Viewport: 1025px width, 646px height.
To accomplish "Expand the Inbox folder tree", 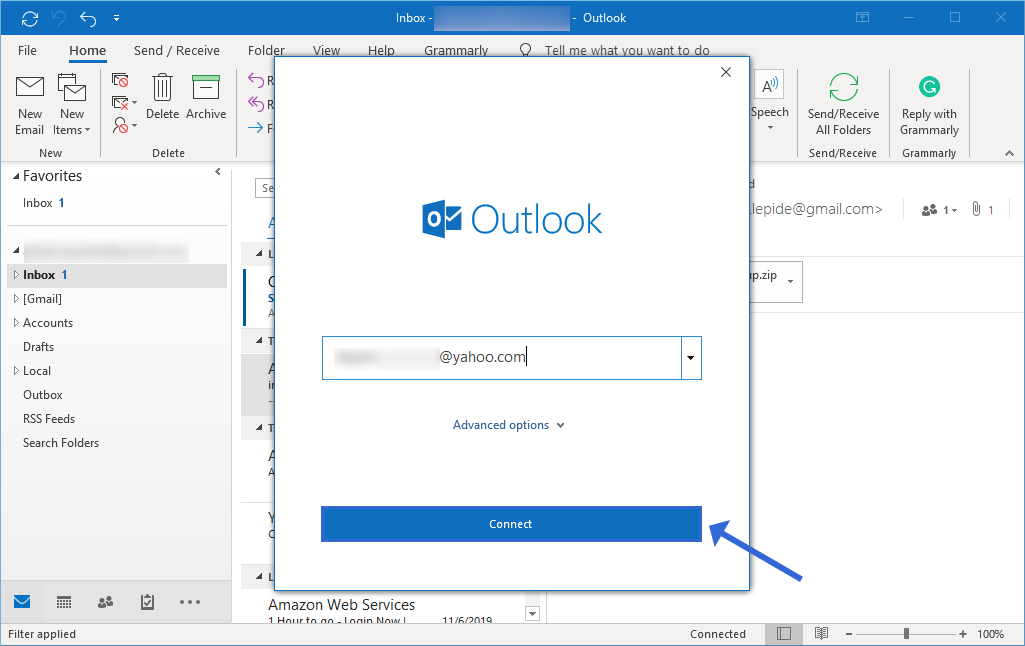I will tap(16, 275).
